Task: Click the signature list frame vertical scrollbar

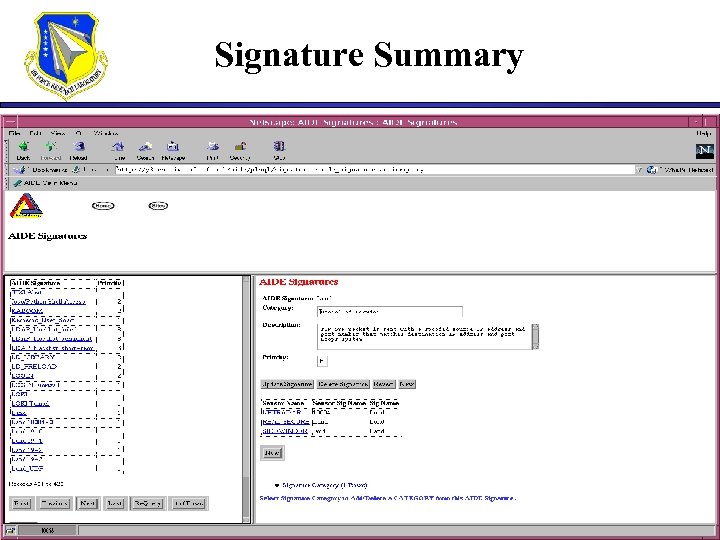Action: point(247,399)
